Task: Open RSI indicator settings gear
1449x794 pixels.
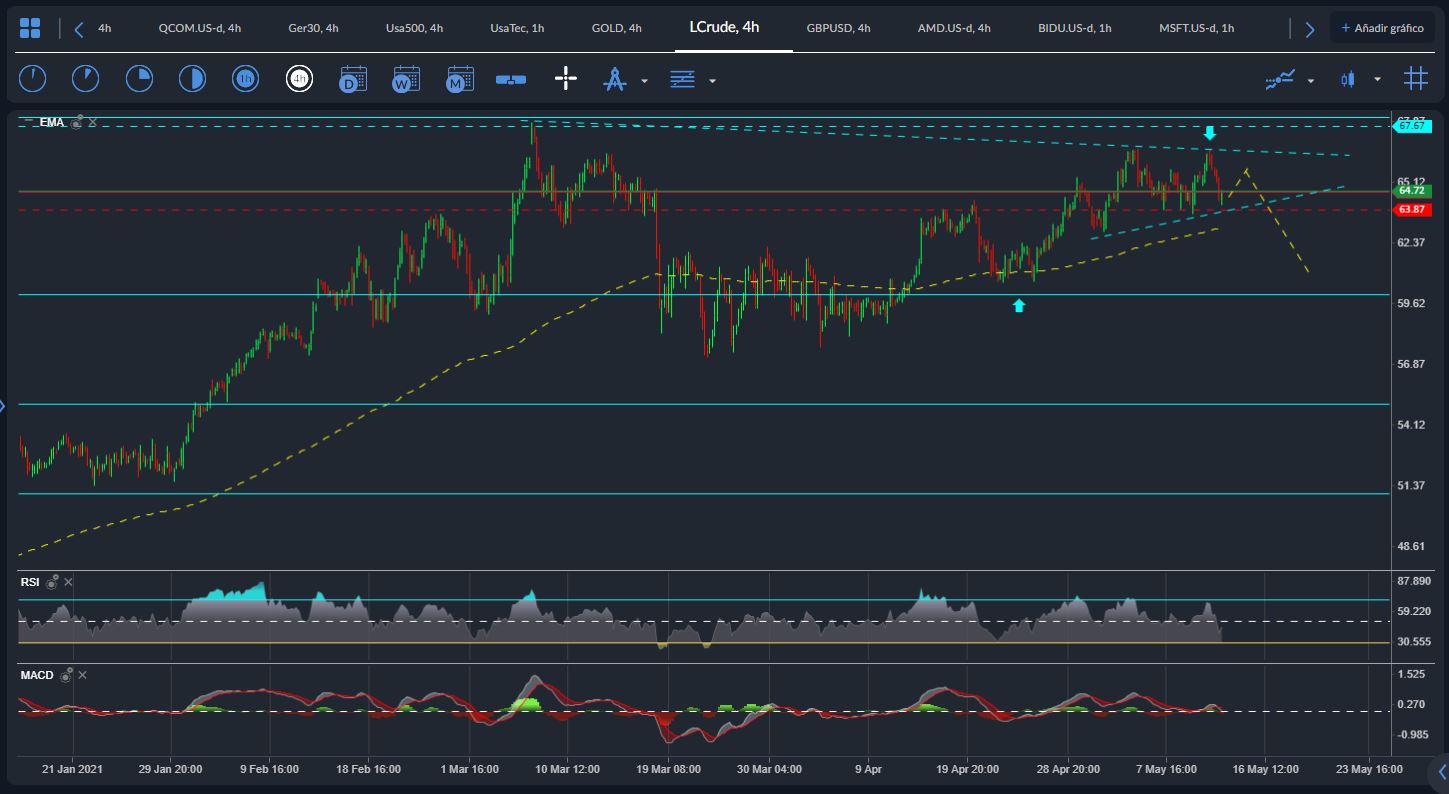Action: (52, 582)
